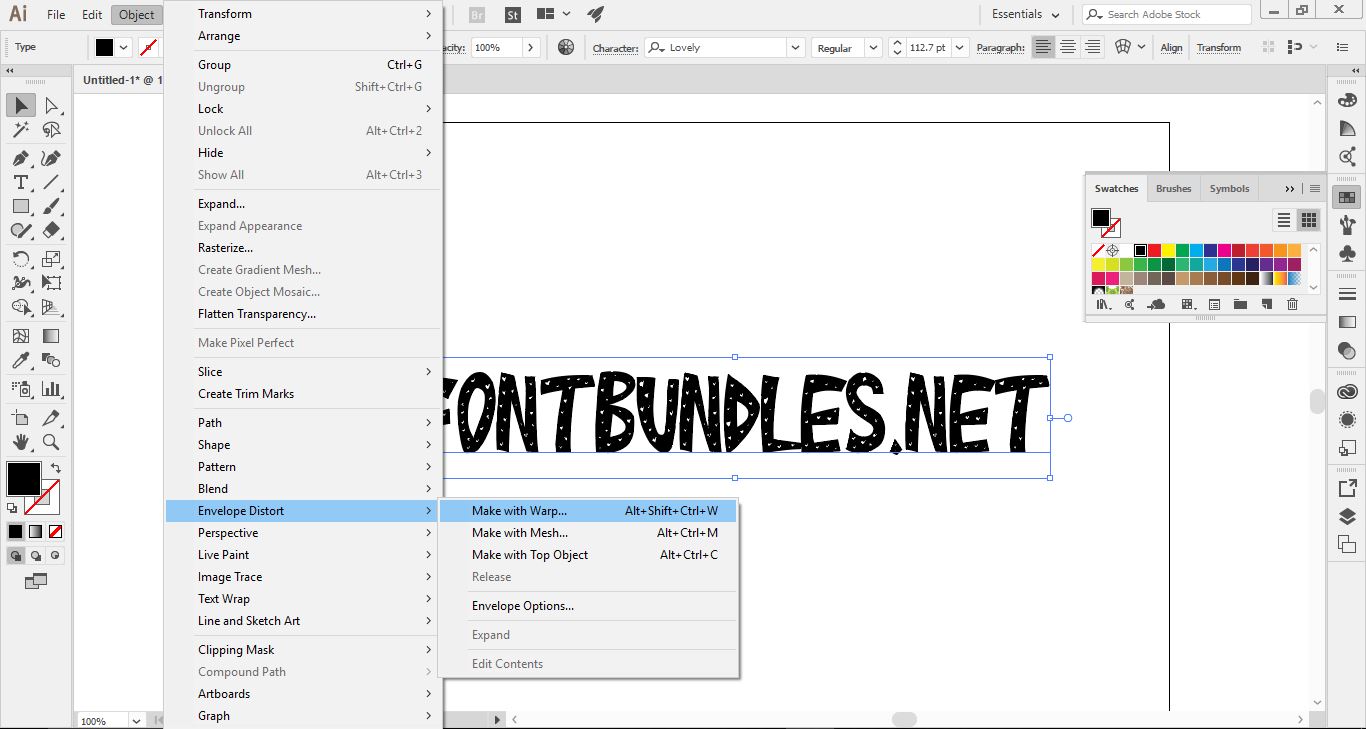This screenshot has height=729, width=1366.
Task: Set paragraph align left
Action: pyautogui.click(x=1043, y=47)
